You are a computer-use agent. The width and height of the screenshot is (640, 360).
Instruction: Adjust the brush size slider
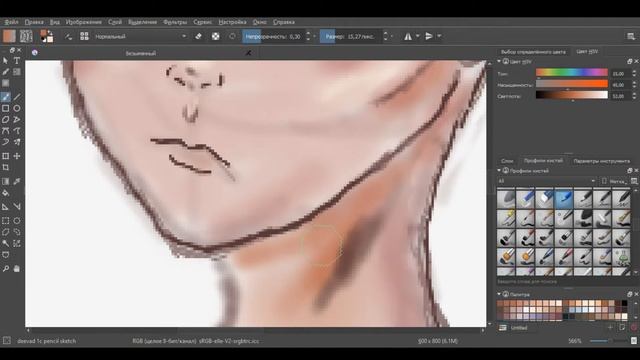(350, 36)
